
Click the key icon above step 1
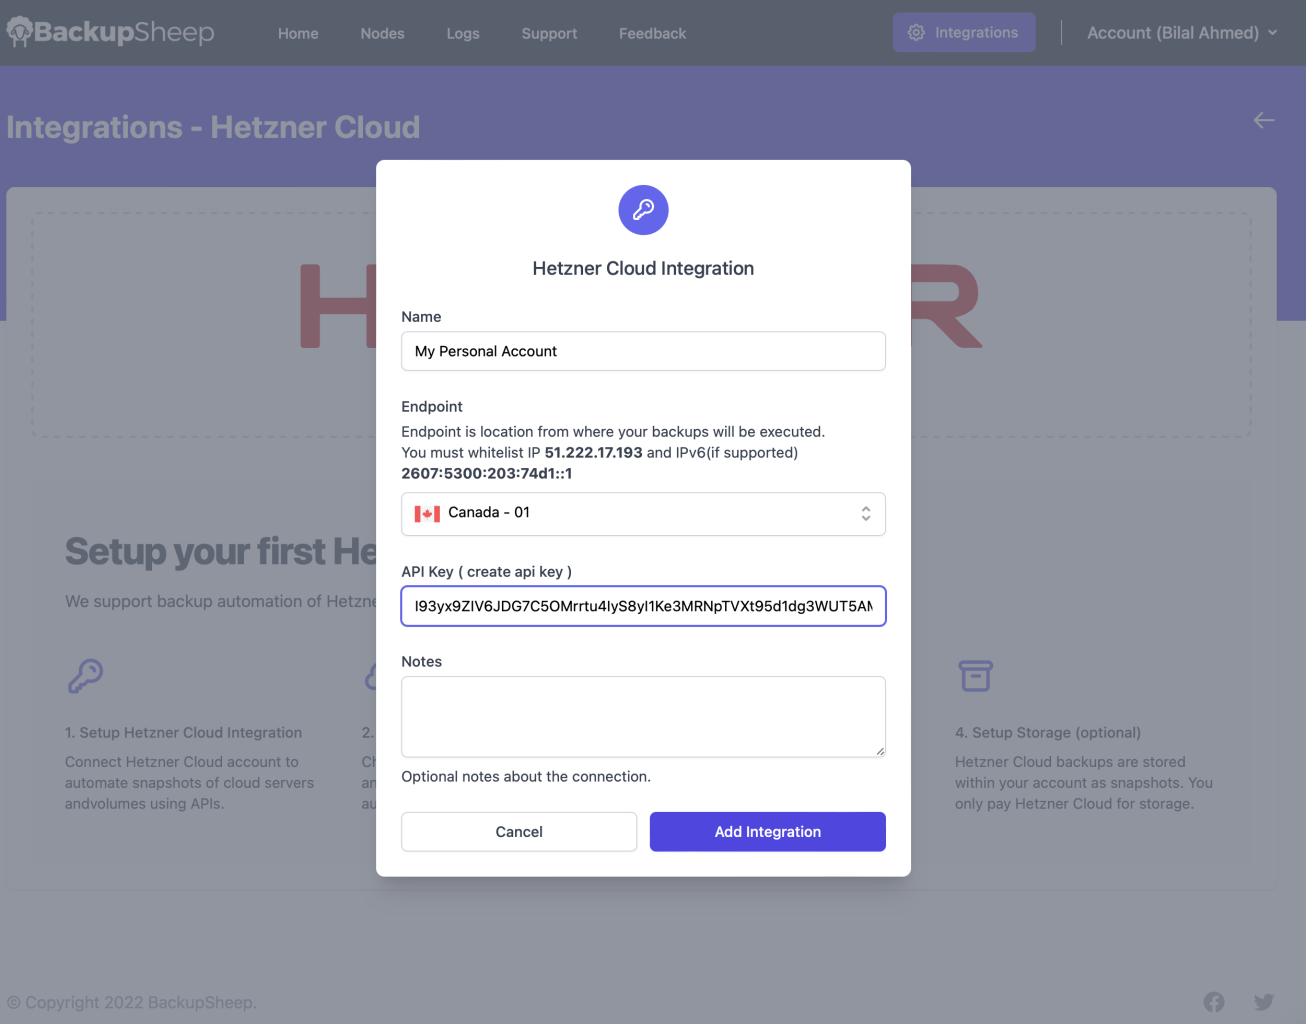click(x=85, y=676)
